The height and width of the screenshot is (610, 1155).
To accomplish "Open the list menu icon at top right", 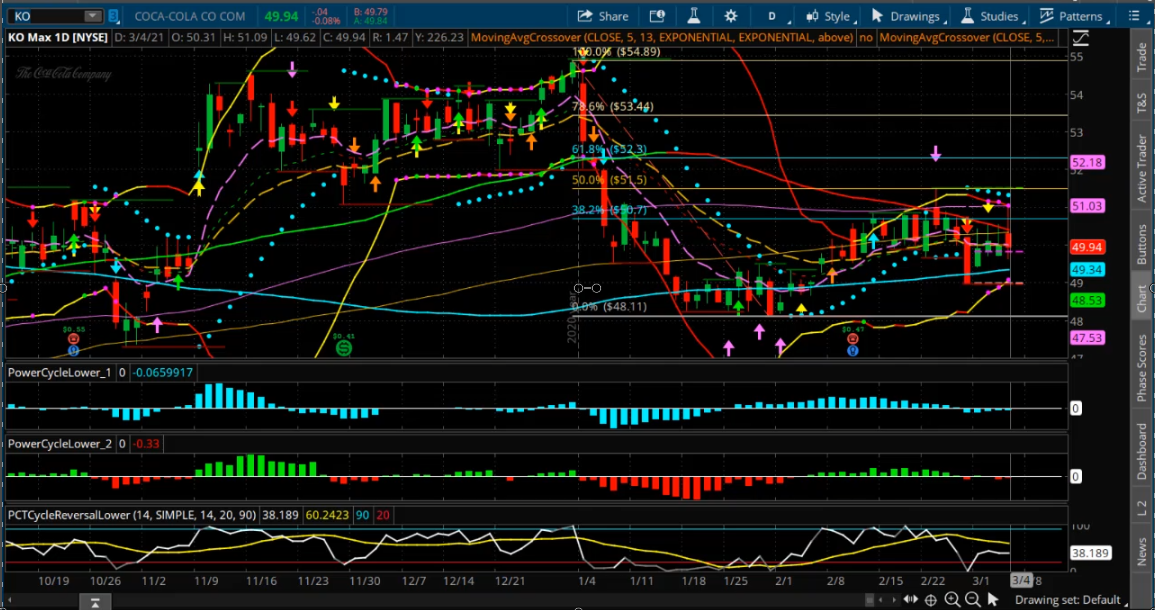I will pos(1134,16).
